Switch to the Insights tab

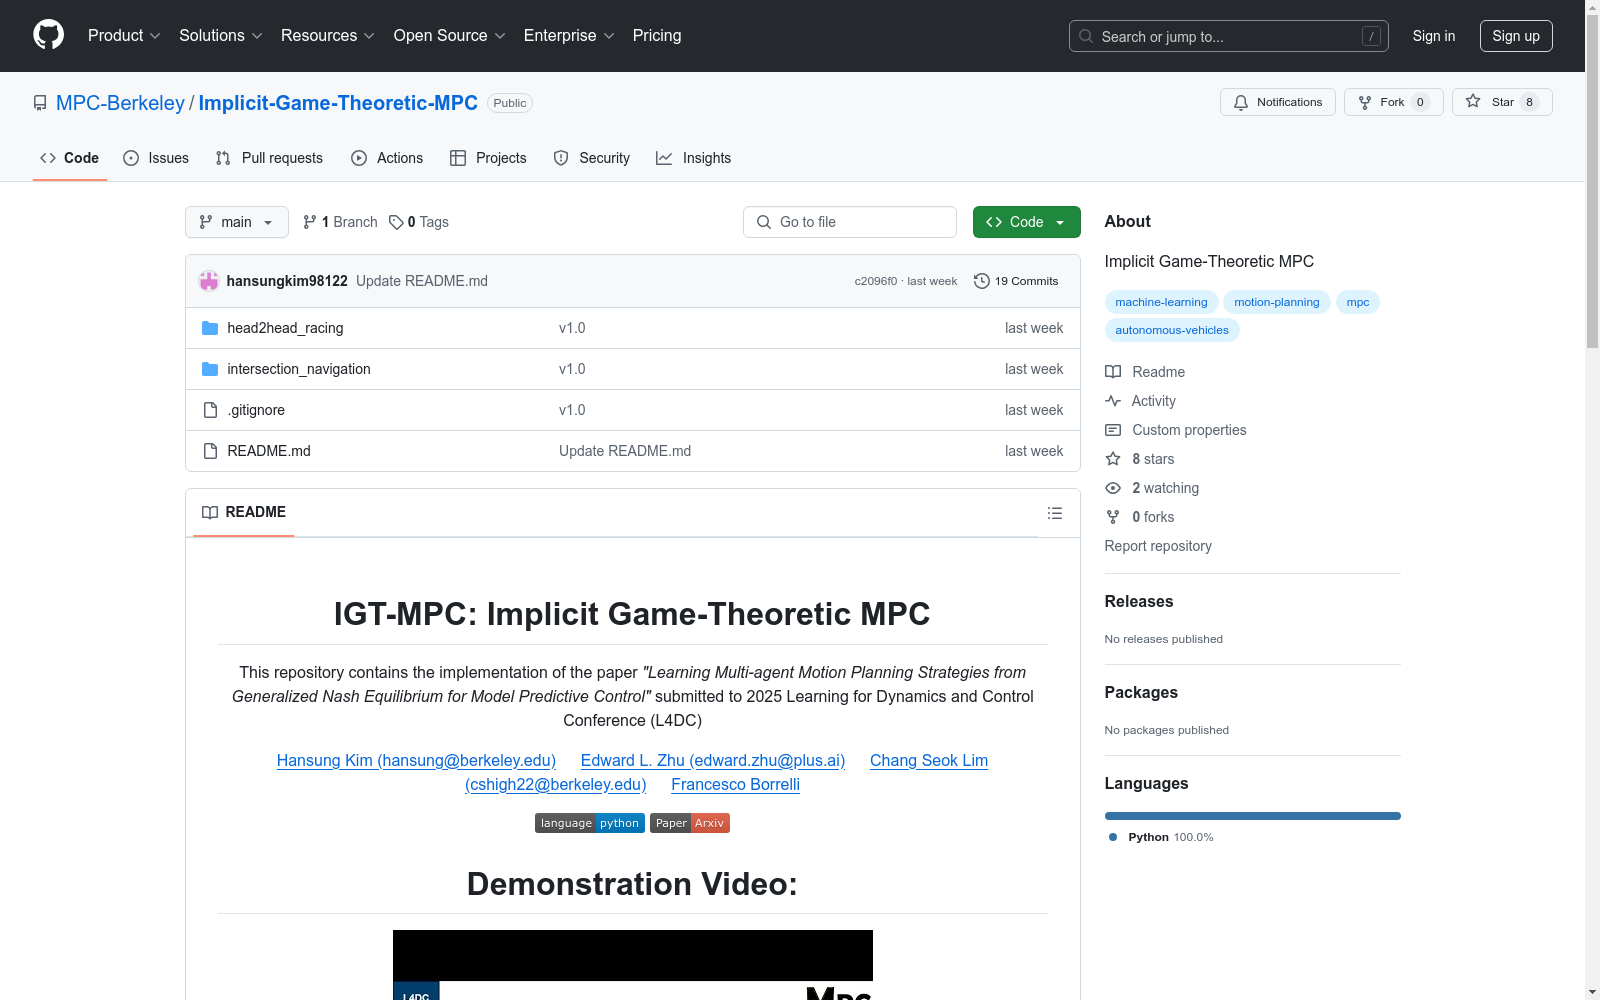[693, 158]
